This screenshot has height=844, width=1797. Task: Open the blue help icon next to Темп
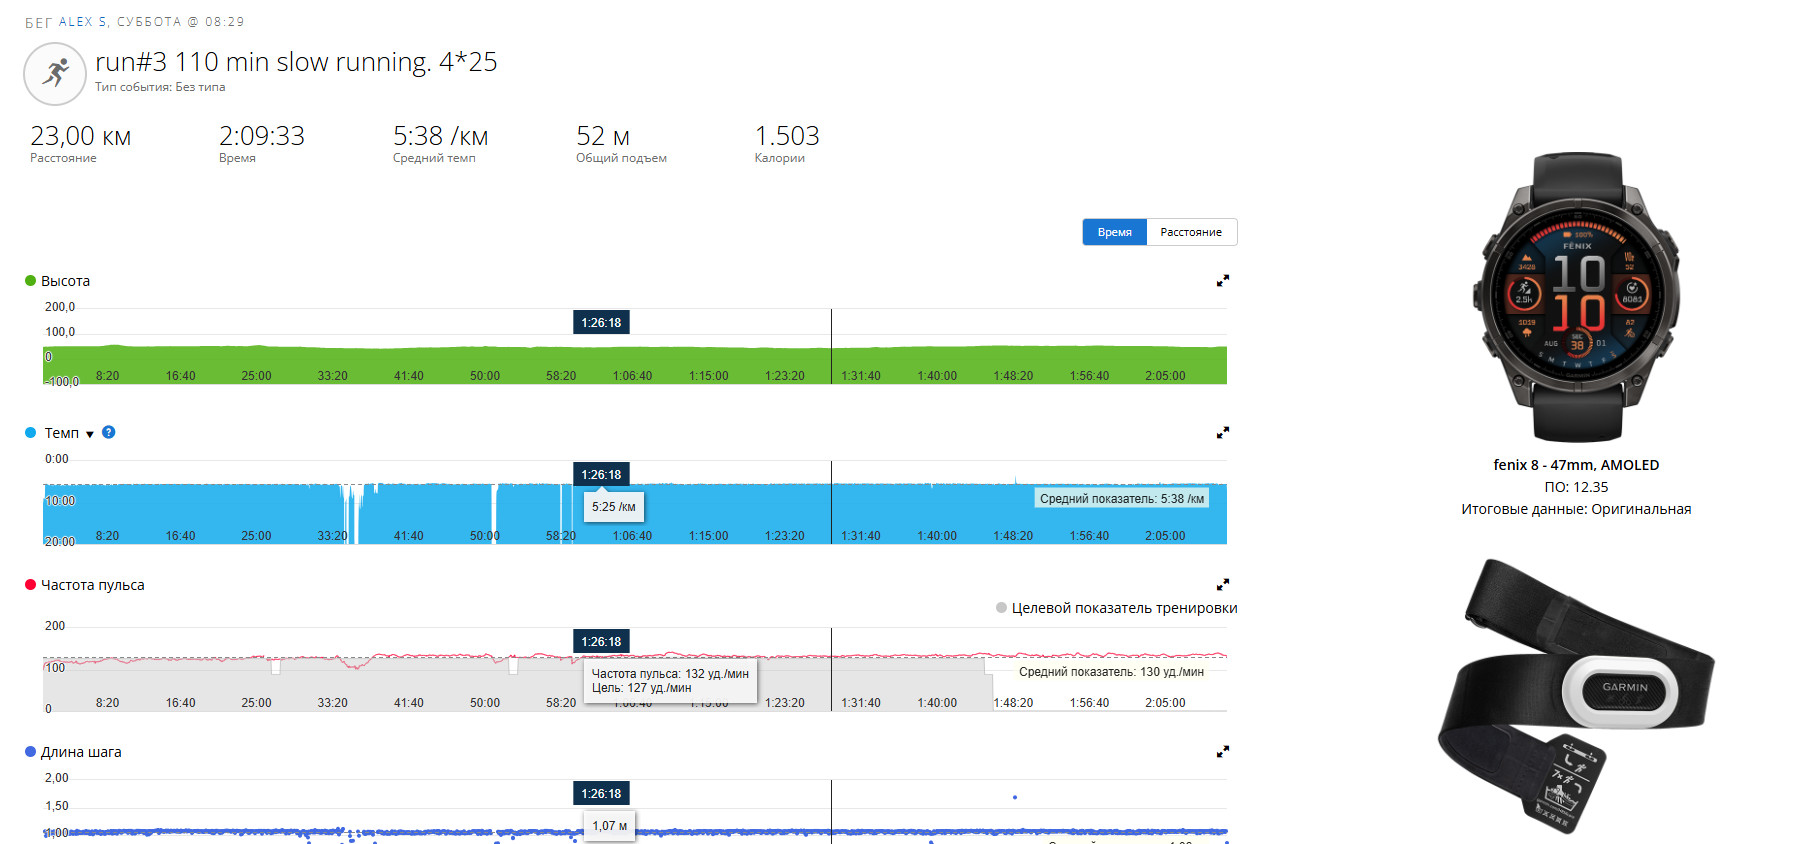pyautogui.click(x=109, y=432)
